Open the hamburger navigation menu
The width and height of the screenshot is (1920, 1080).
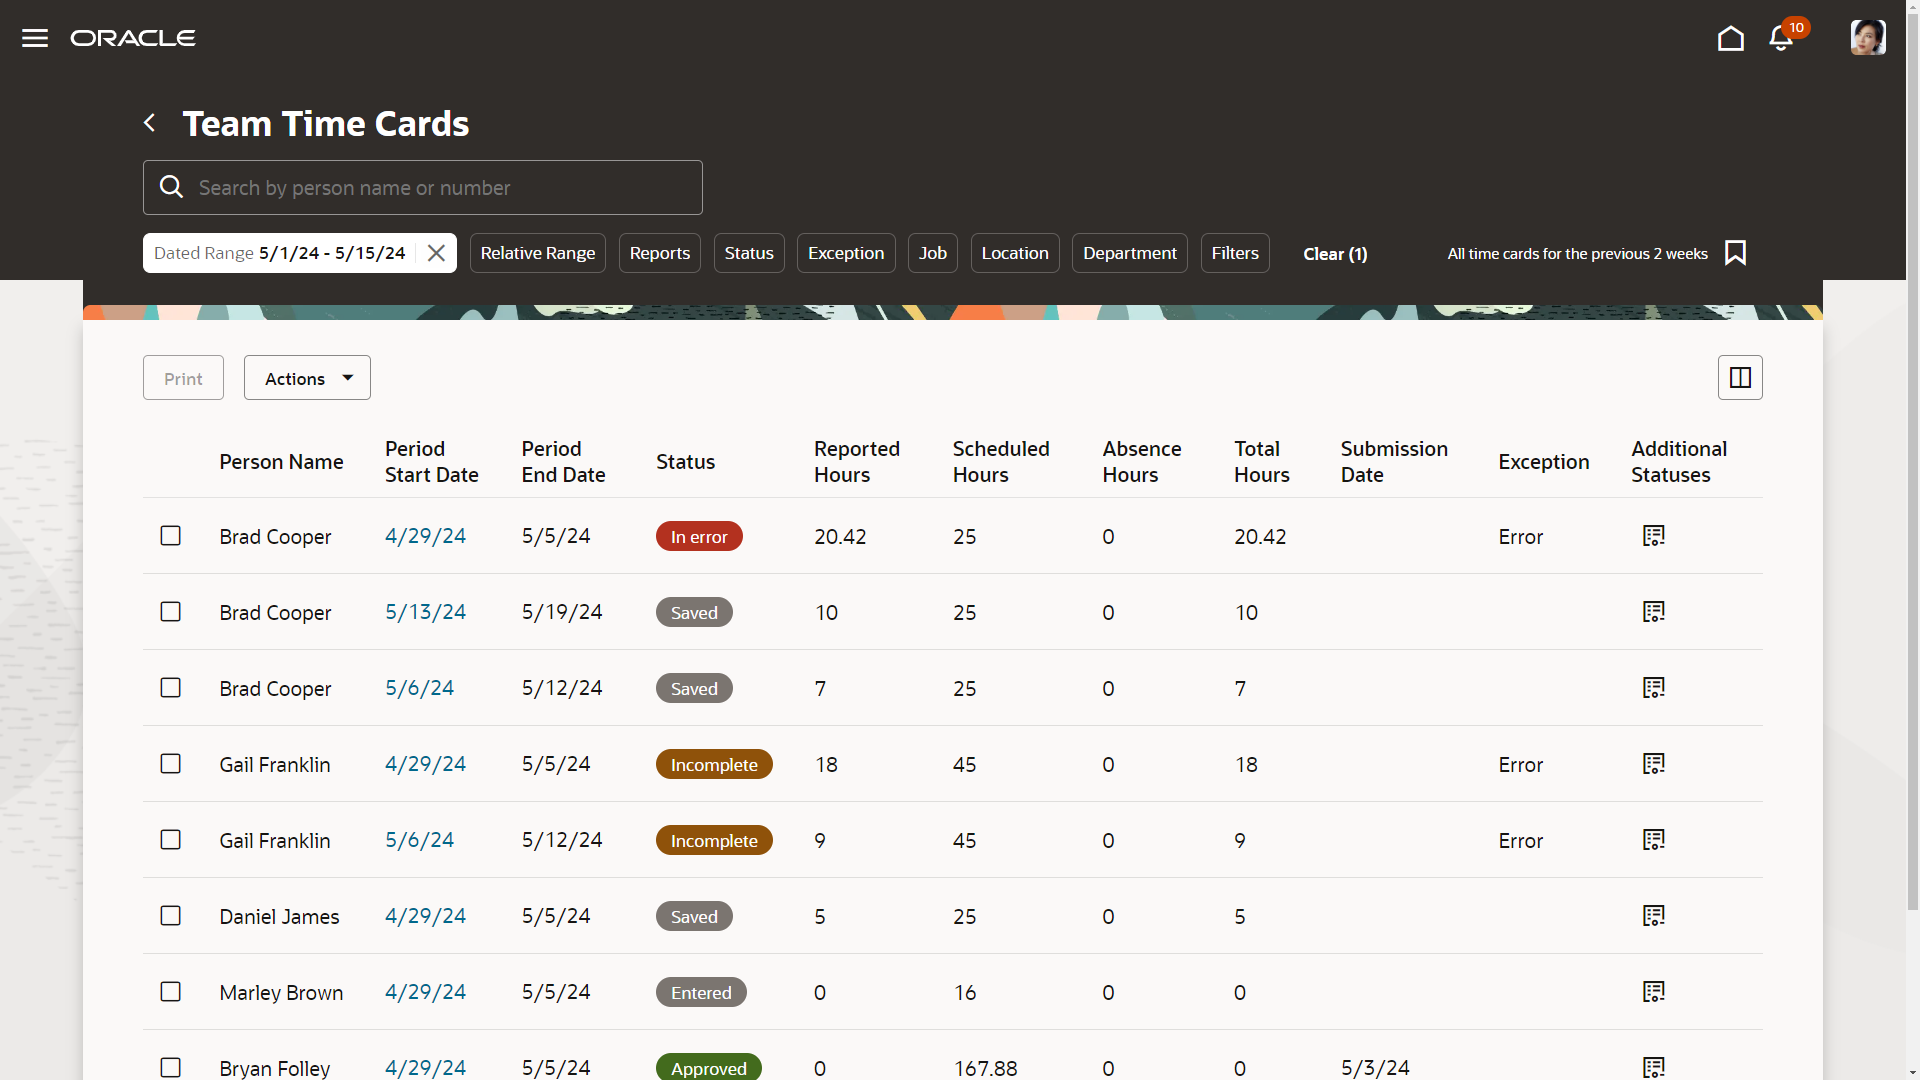click(35, 38)
